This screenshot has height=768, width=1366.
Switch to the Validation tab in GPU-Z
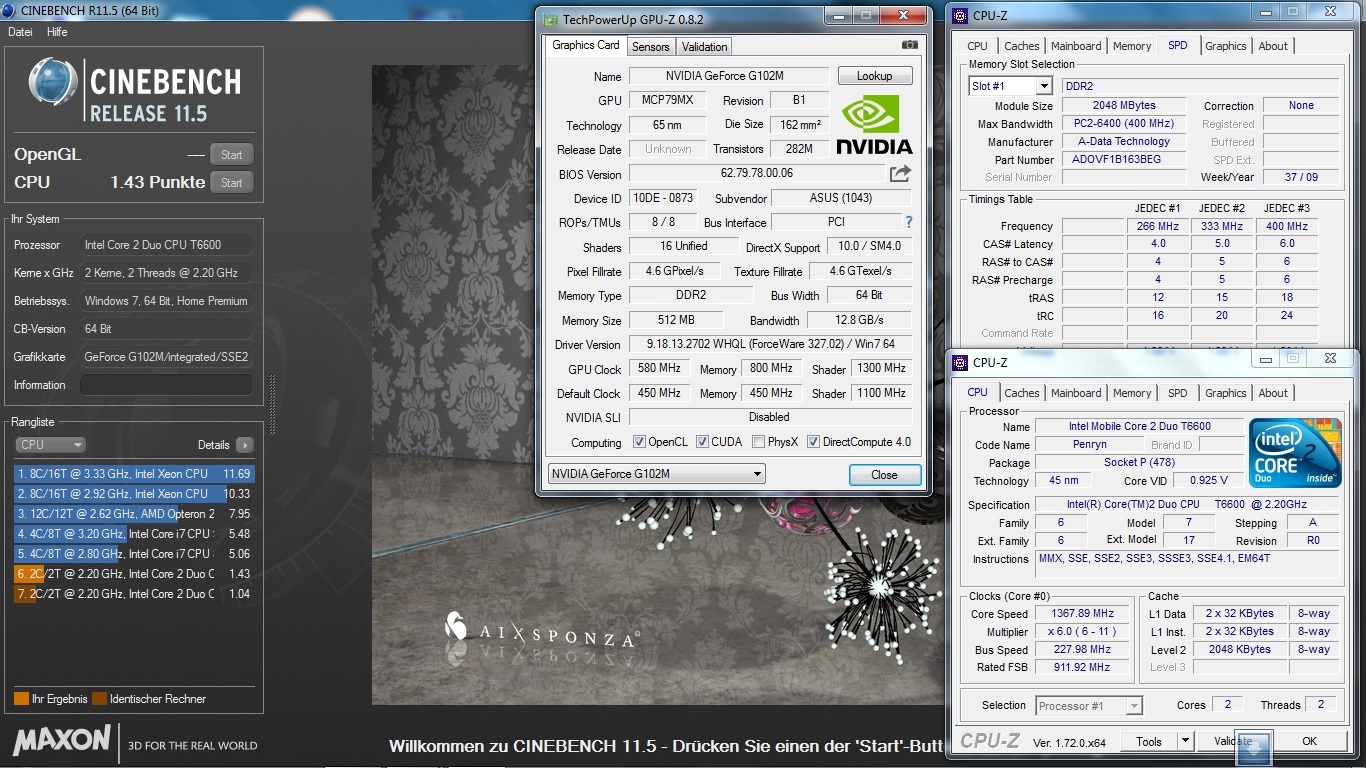(x=704, y=46)
